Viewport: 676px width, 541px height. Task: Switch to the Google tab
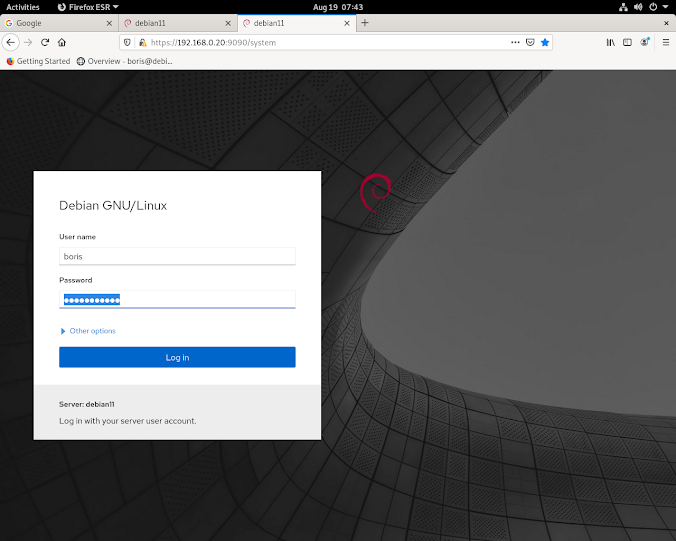(x=59, y=23)
